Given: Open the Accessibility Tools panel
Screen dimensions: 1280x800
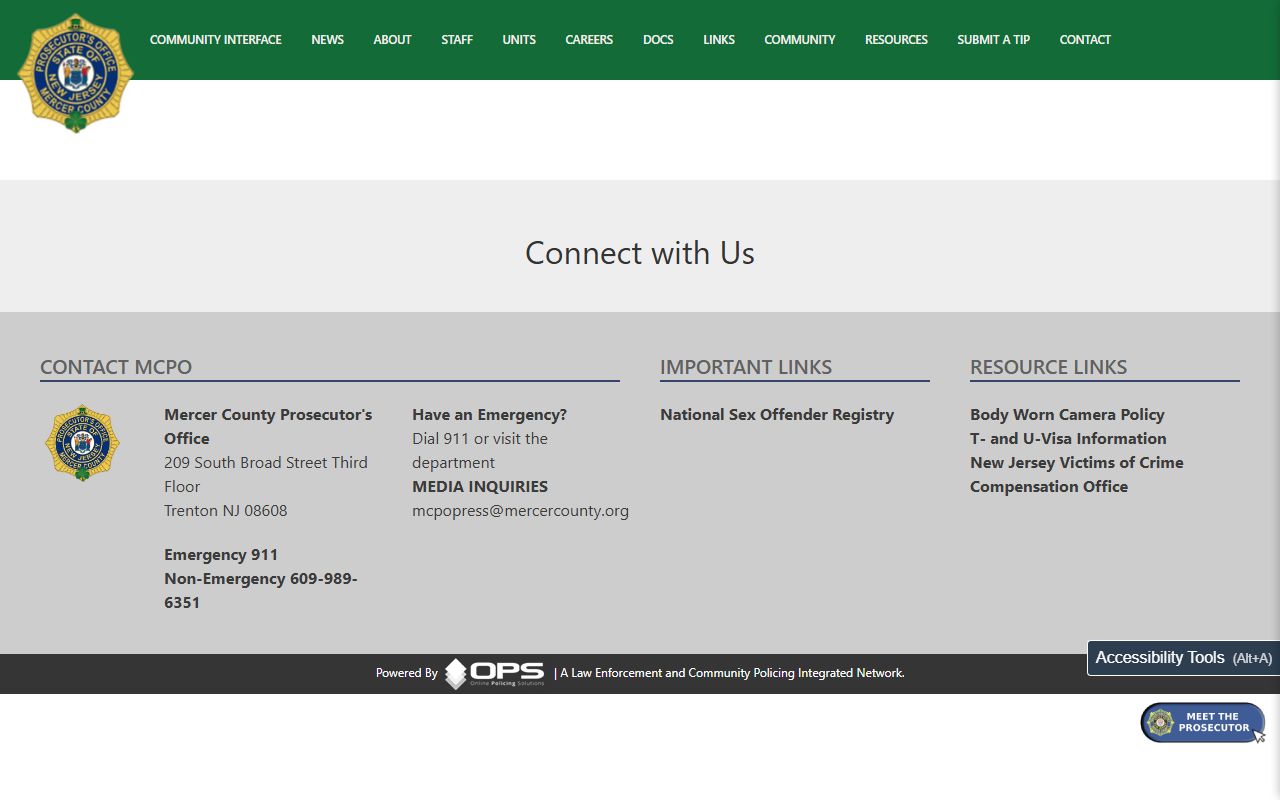Looking at the screenshot, I should click(x=1183, y=658).
